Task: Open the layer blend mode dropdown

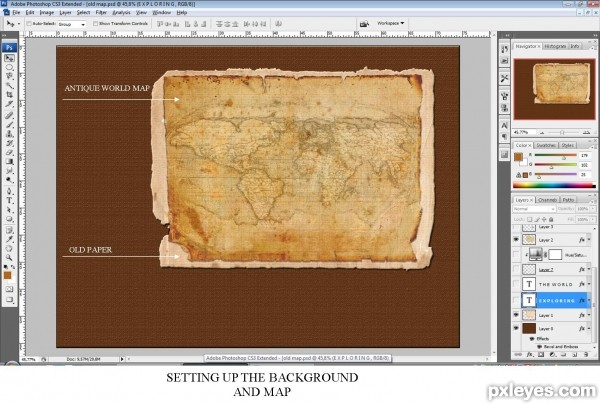Action: [x=534, y=209]
